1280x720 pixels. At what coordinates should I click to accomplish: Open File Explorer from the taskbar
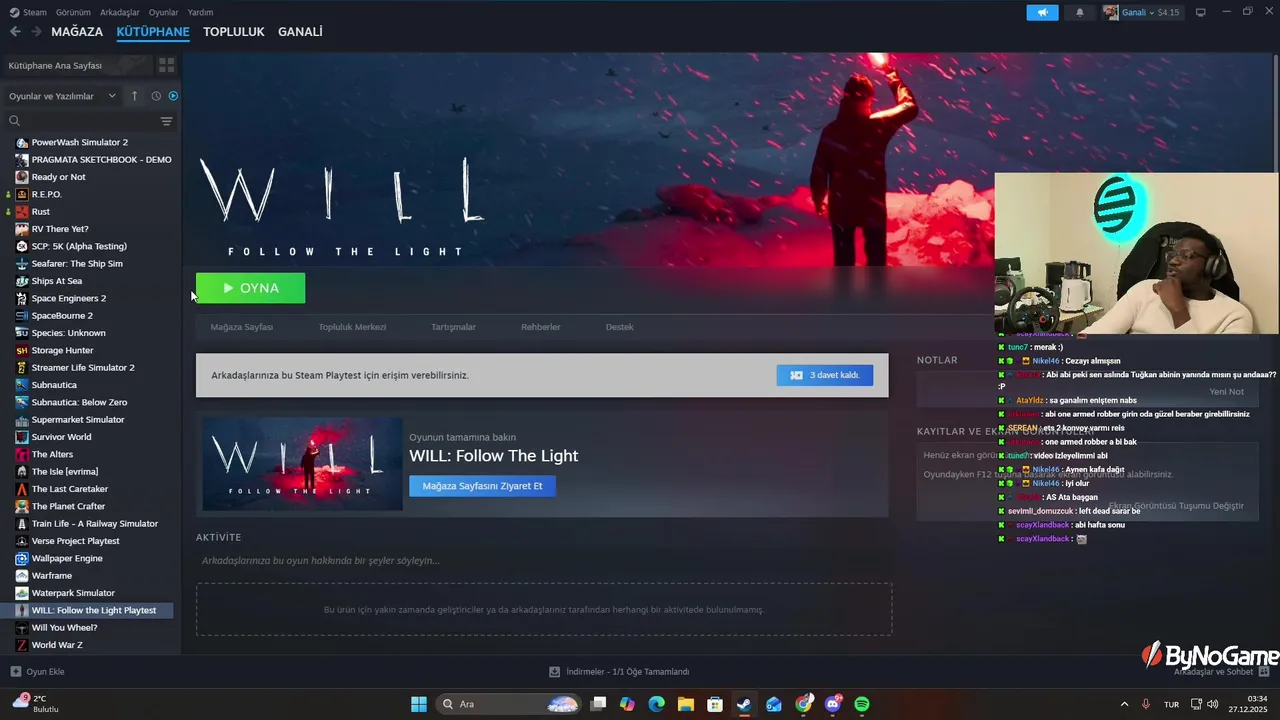click(686, 704)
